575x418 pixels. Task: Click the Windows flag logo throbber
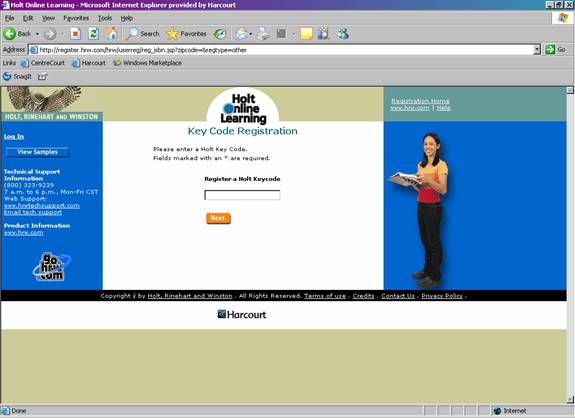point(563,18)
